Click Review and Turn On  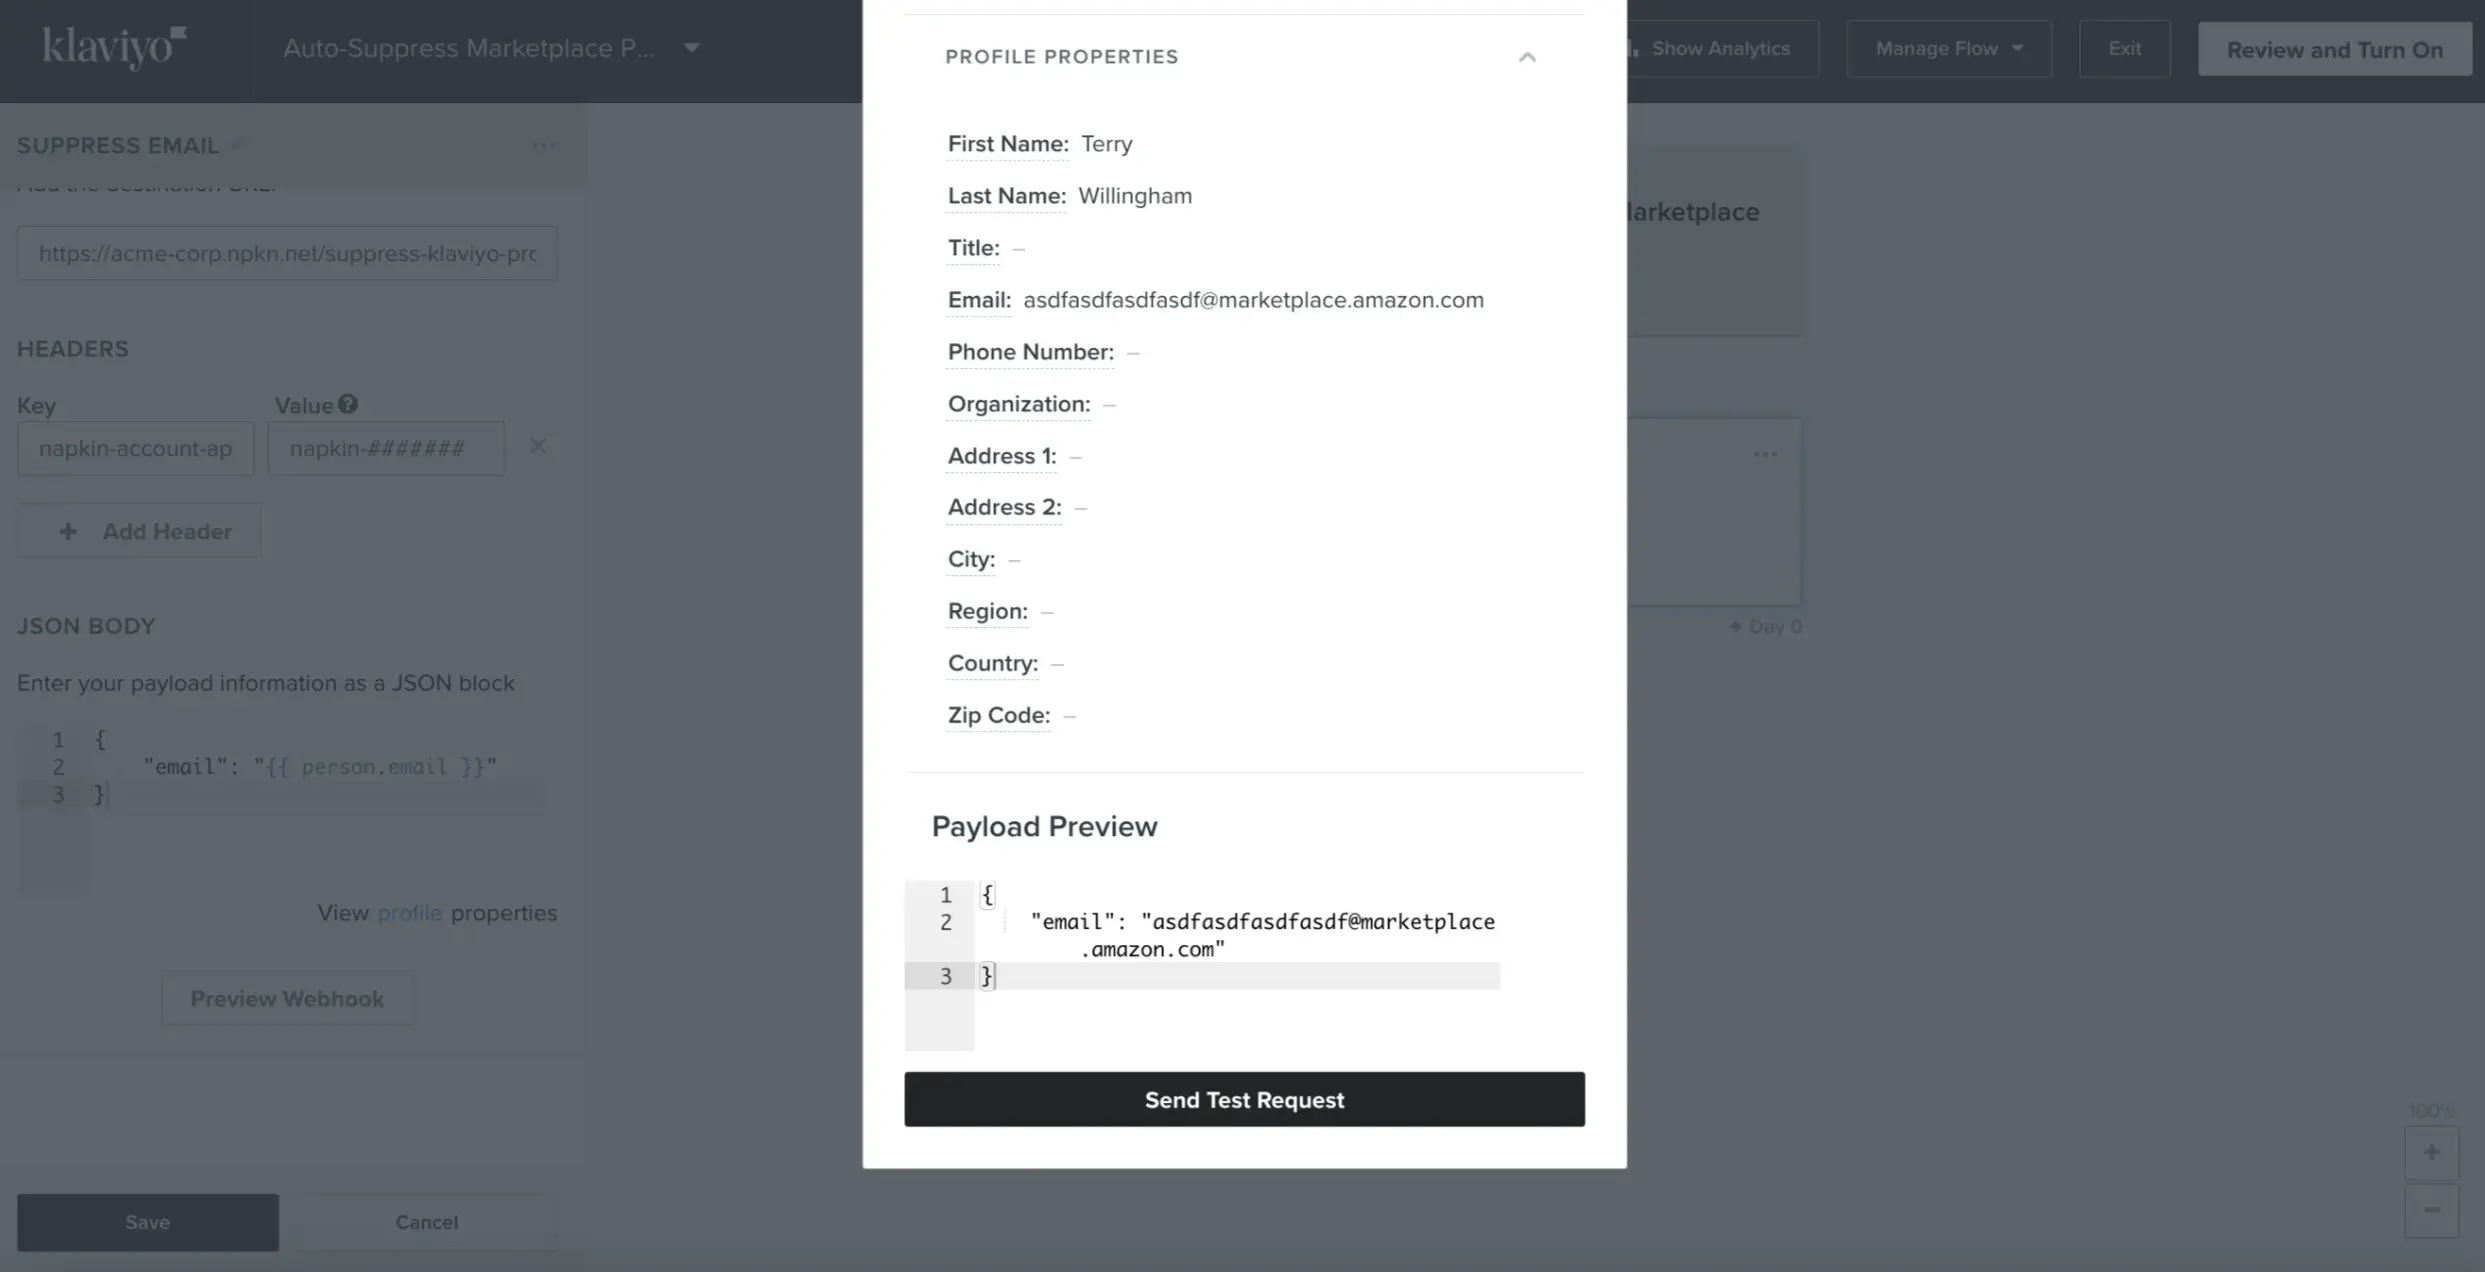(2334, 48)
